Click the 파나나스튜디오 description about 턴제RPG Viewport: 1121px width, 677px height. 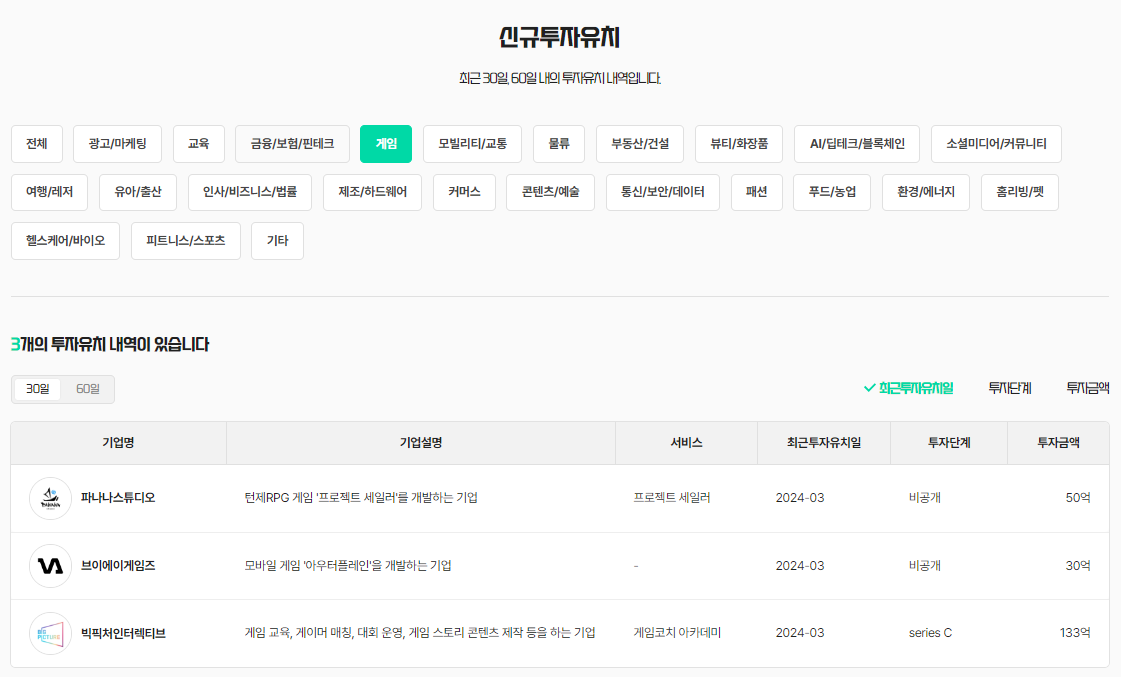(361, 498)
